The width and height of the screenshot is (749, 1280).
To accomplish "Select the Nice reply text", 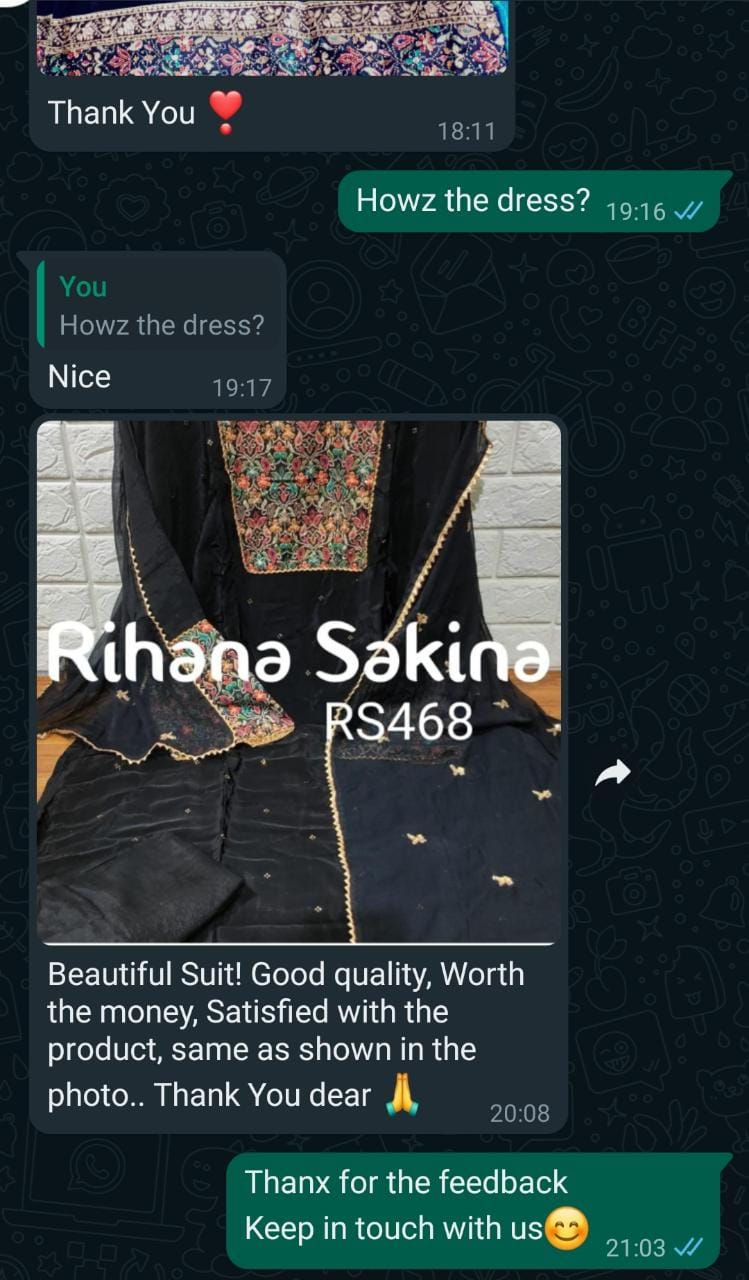I will (80, 377).
